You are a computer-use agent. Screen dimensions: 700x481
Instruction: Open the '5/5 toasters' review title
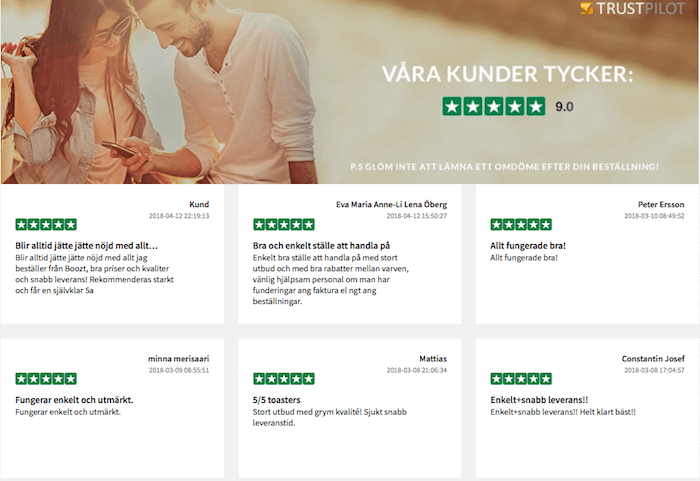[277, 400]
